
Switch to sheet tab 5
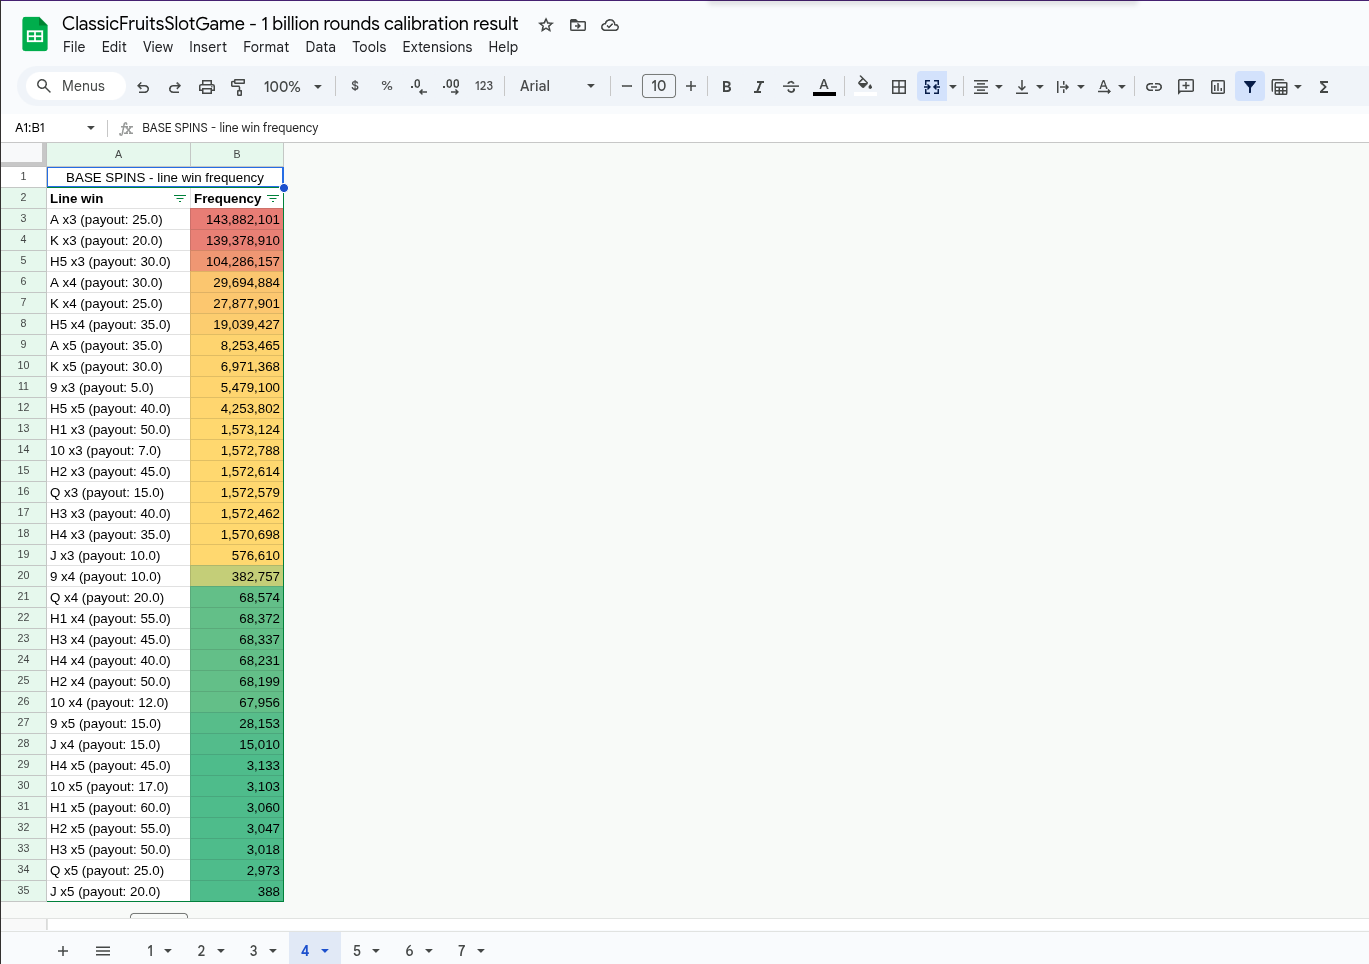pos(357,951)
